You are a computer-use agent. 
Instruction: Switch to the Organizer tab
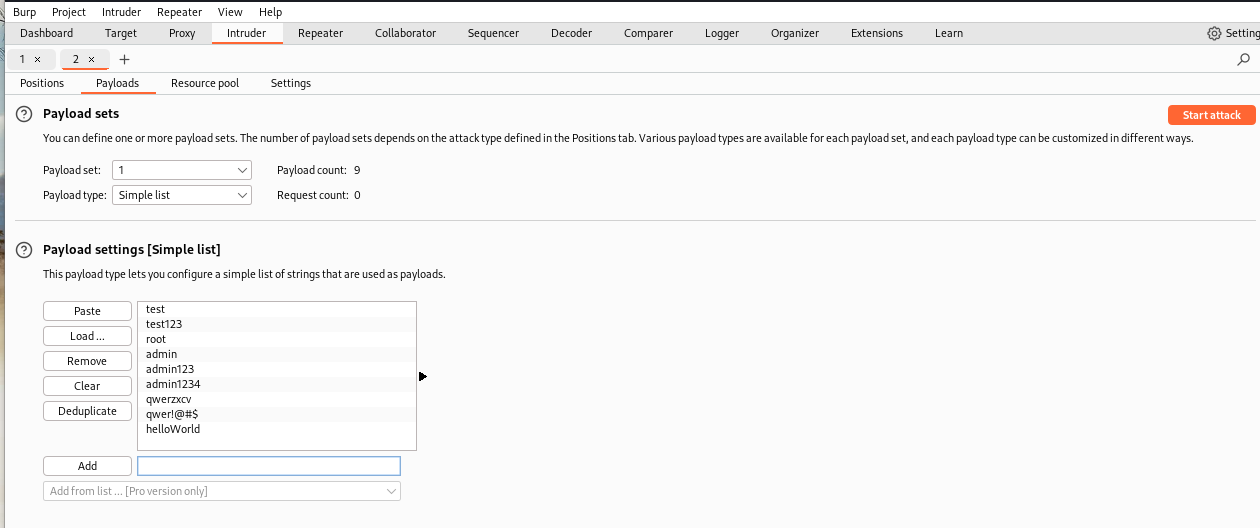coord(795,33)
